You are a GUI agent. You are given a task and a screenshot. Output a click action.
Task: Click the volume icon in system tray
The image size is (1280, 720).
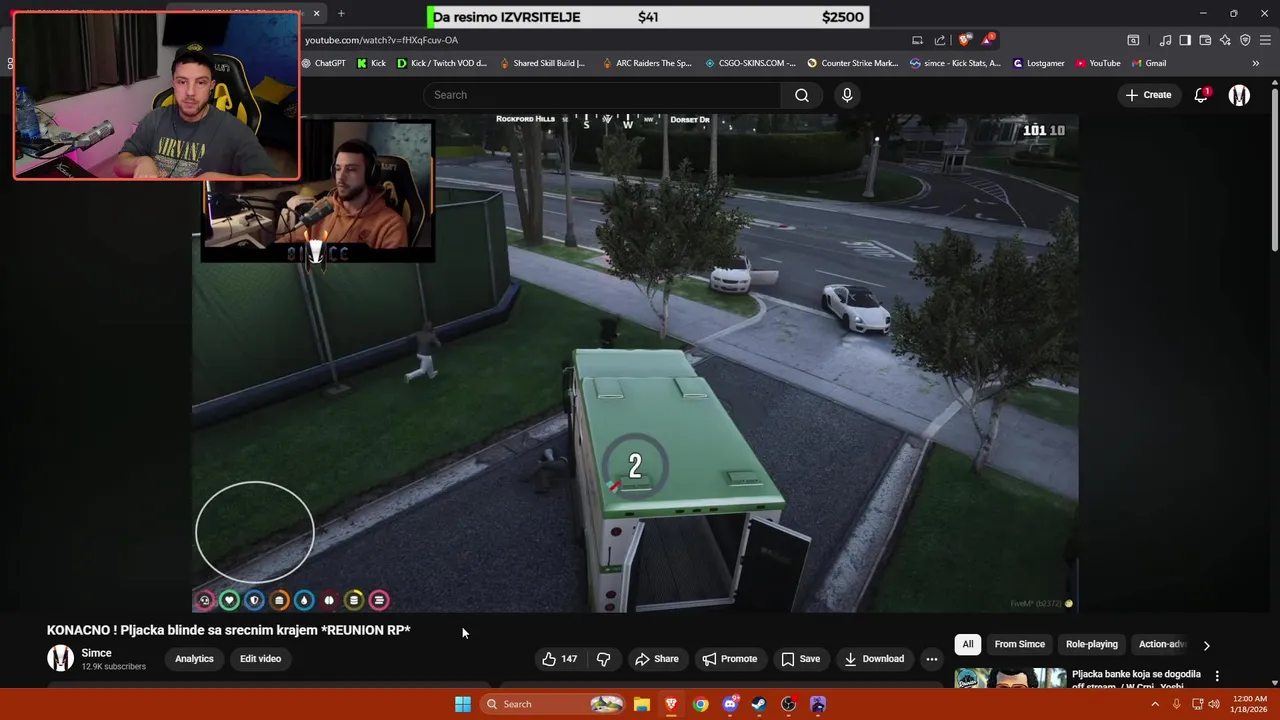pos(1214,704)
